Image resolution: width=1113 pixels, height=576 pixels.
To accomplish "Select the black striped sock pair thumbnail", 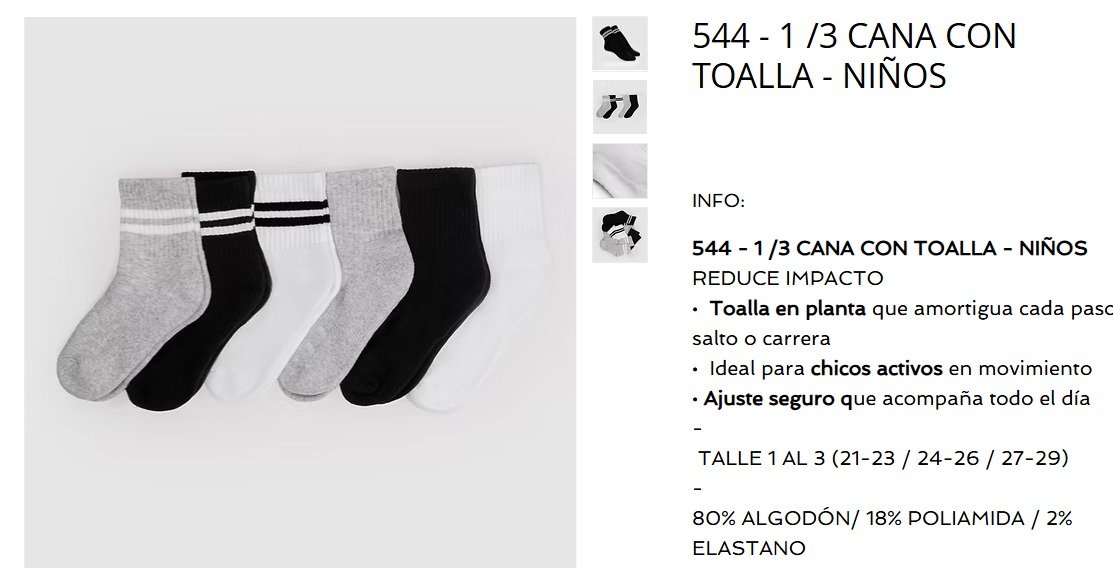I will tap(620, 44).
